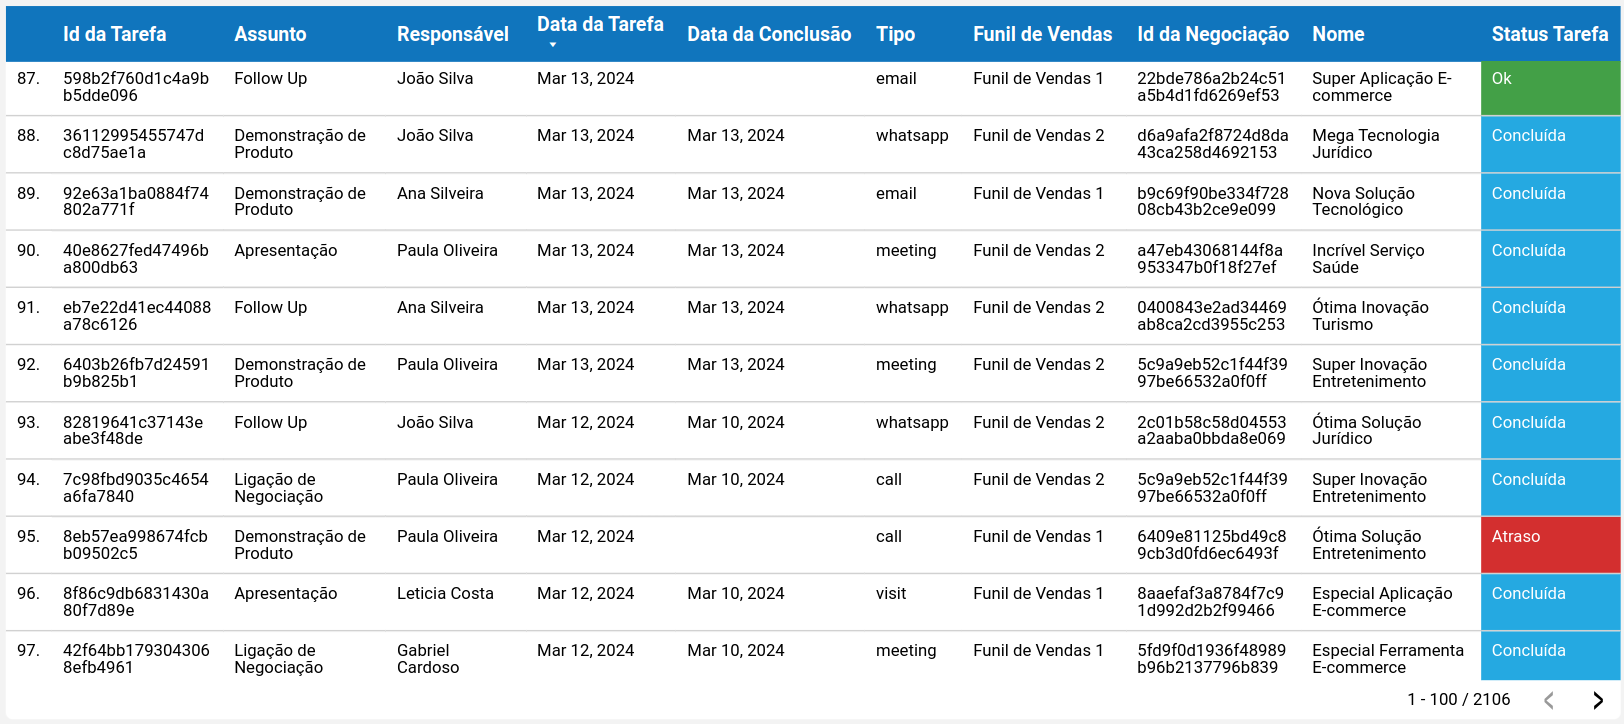Sort by the Tipo column header
The height and width of the screenshot is (724, 1624).
[x=895, y=34]
